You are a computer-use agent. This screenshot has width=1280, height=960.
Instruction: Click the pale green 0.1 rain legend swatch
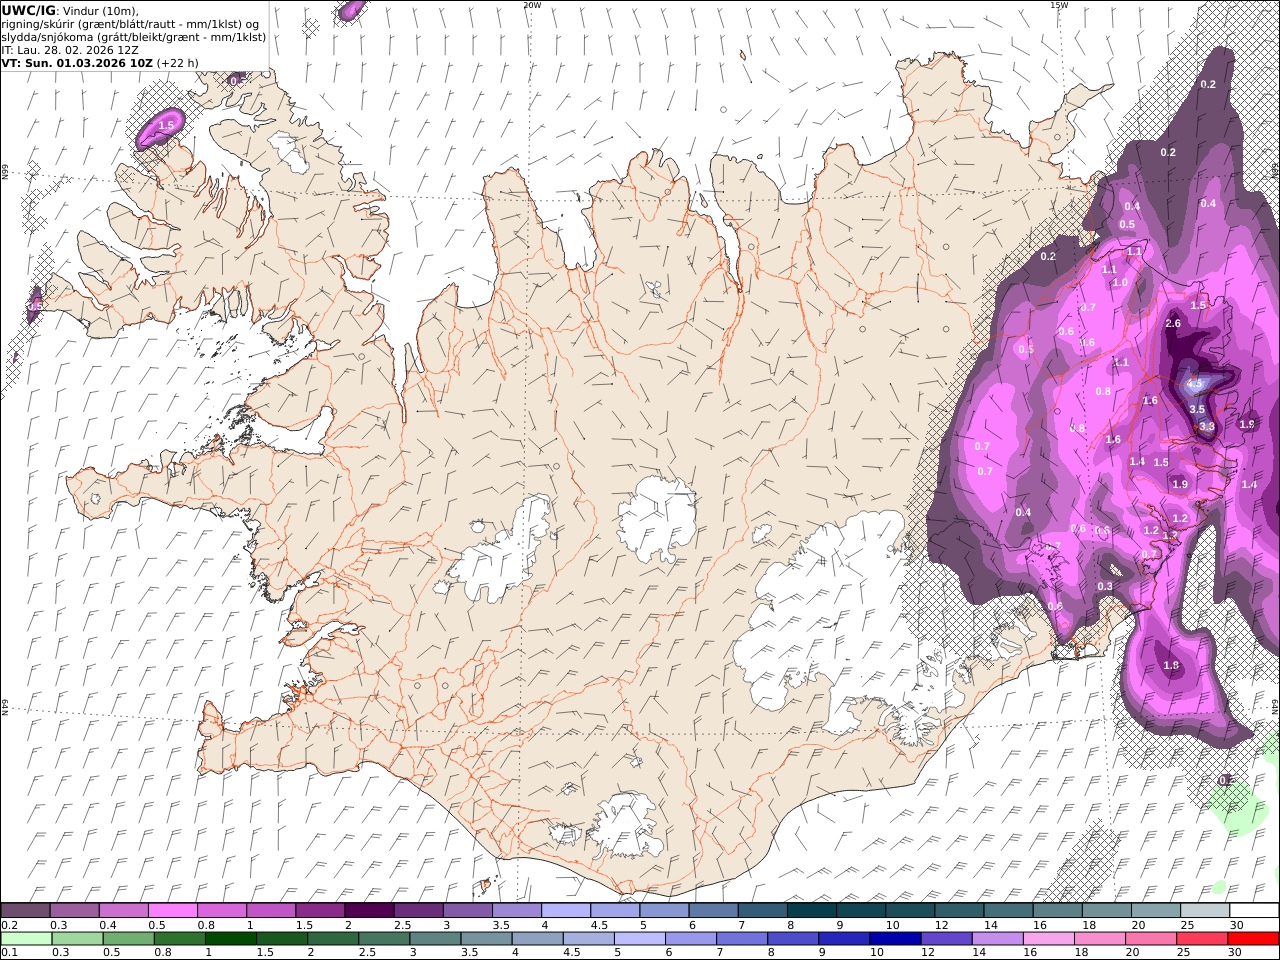coord(26,938)
